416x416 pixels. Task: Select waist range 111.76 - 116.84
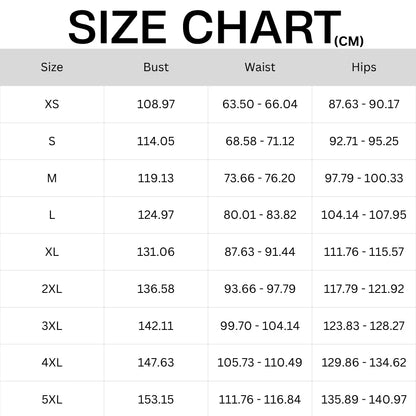(x=260, y=400)
